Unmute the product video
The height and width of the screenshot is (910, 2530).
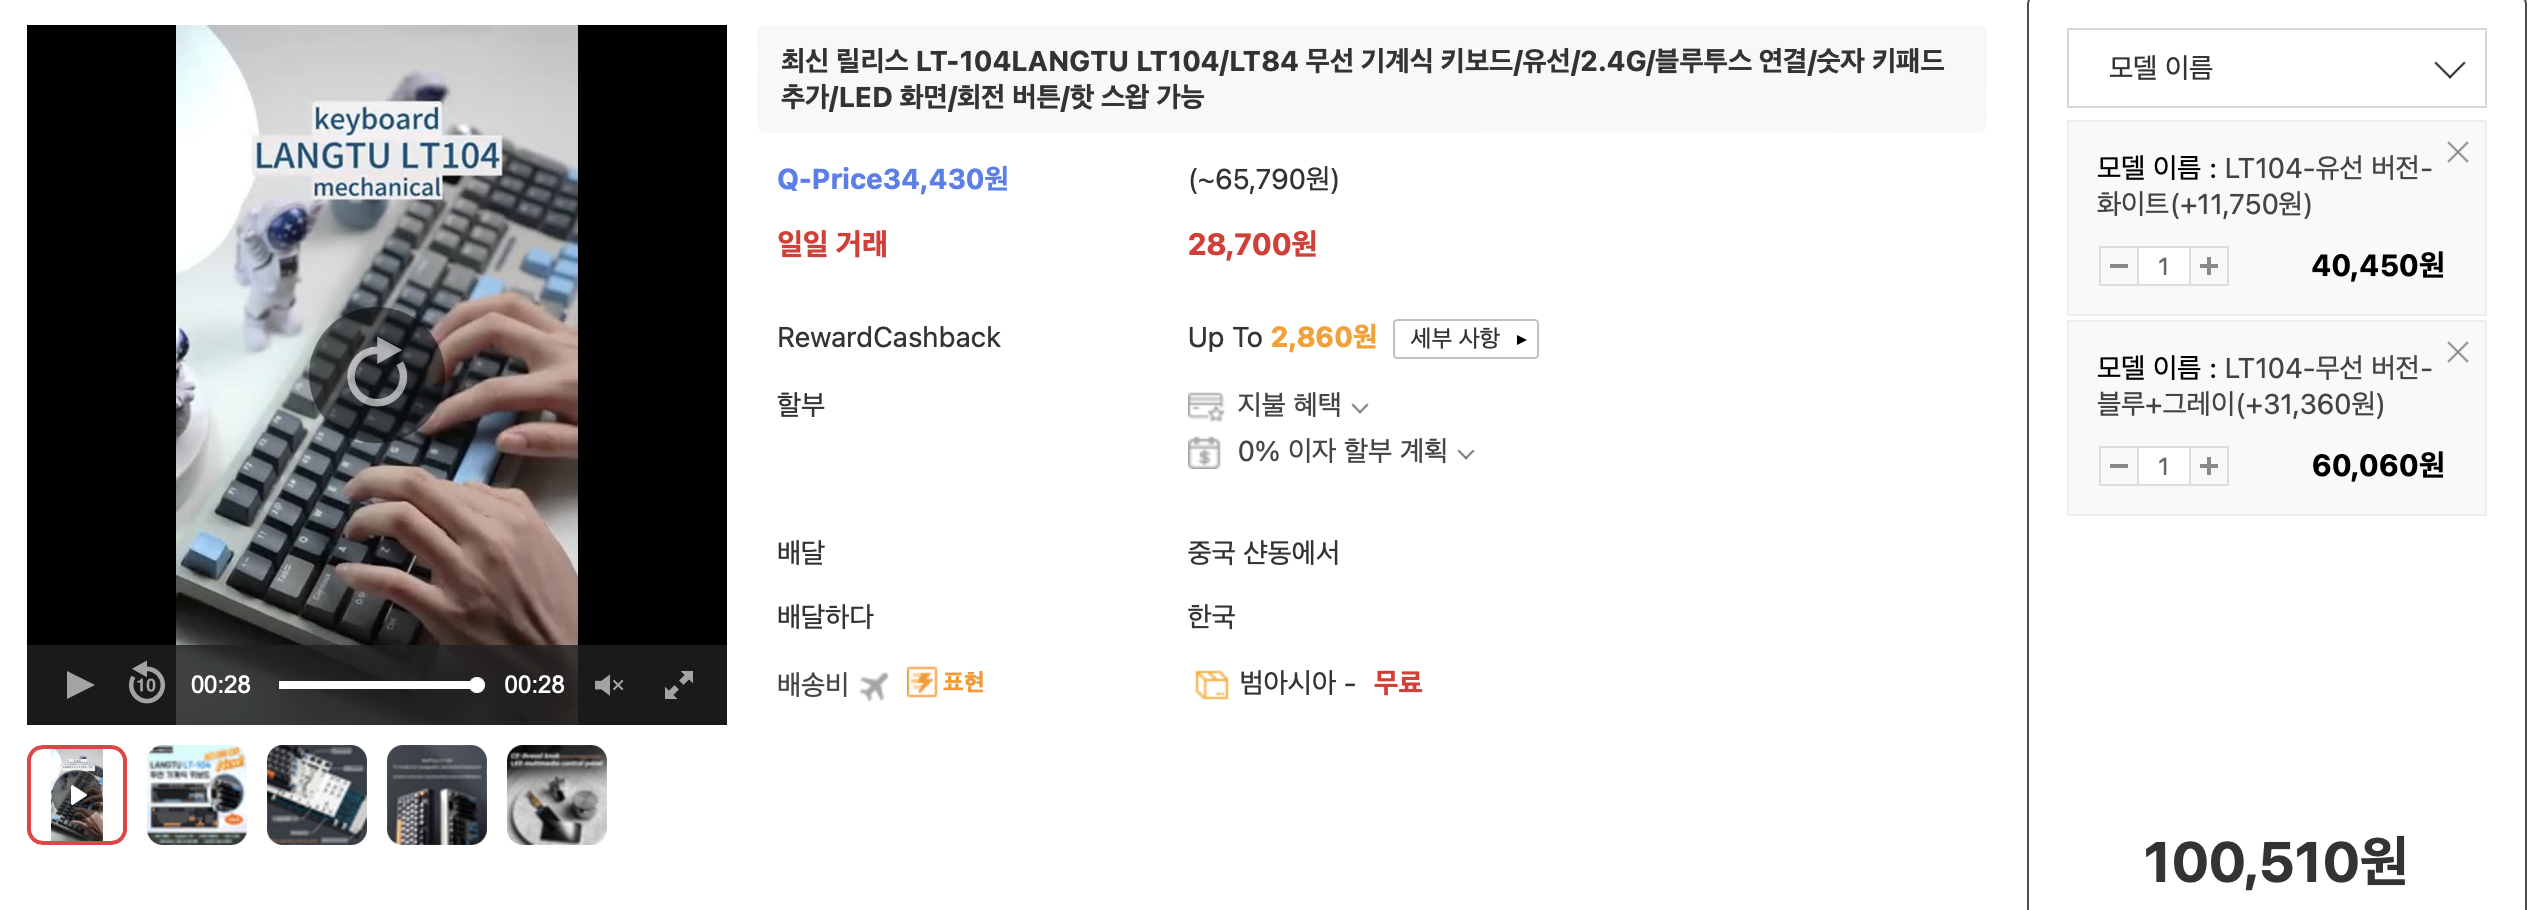tap(609, 684)
